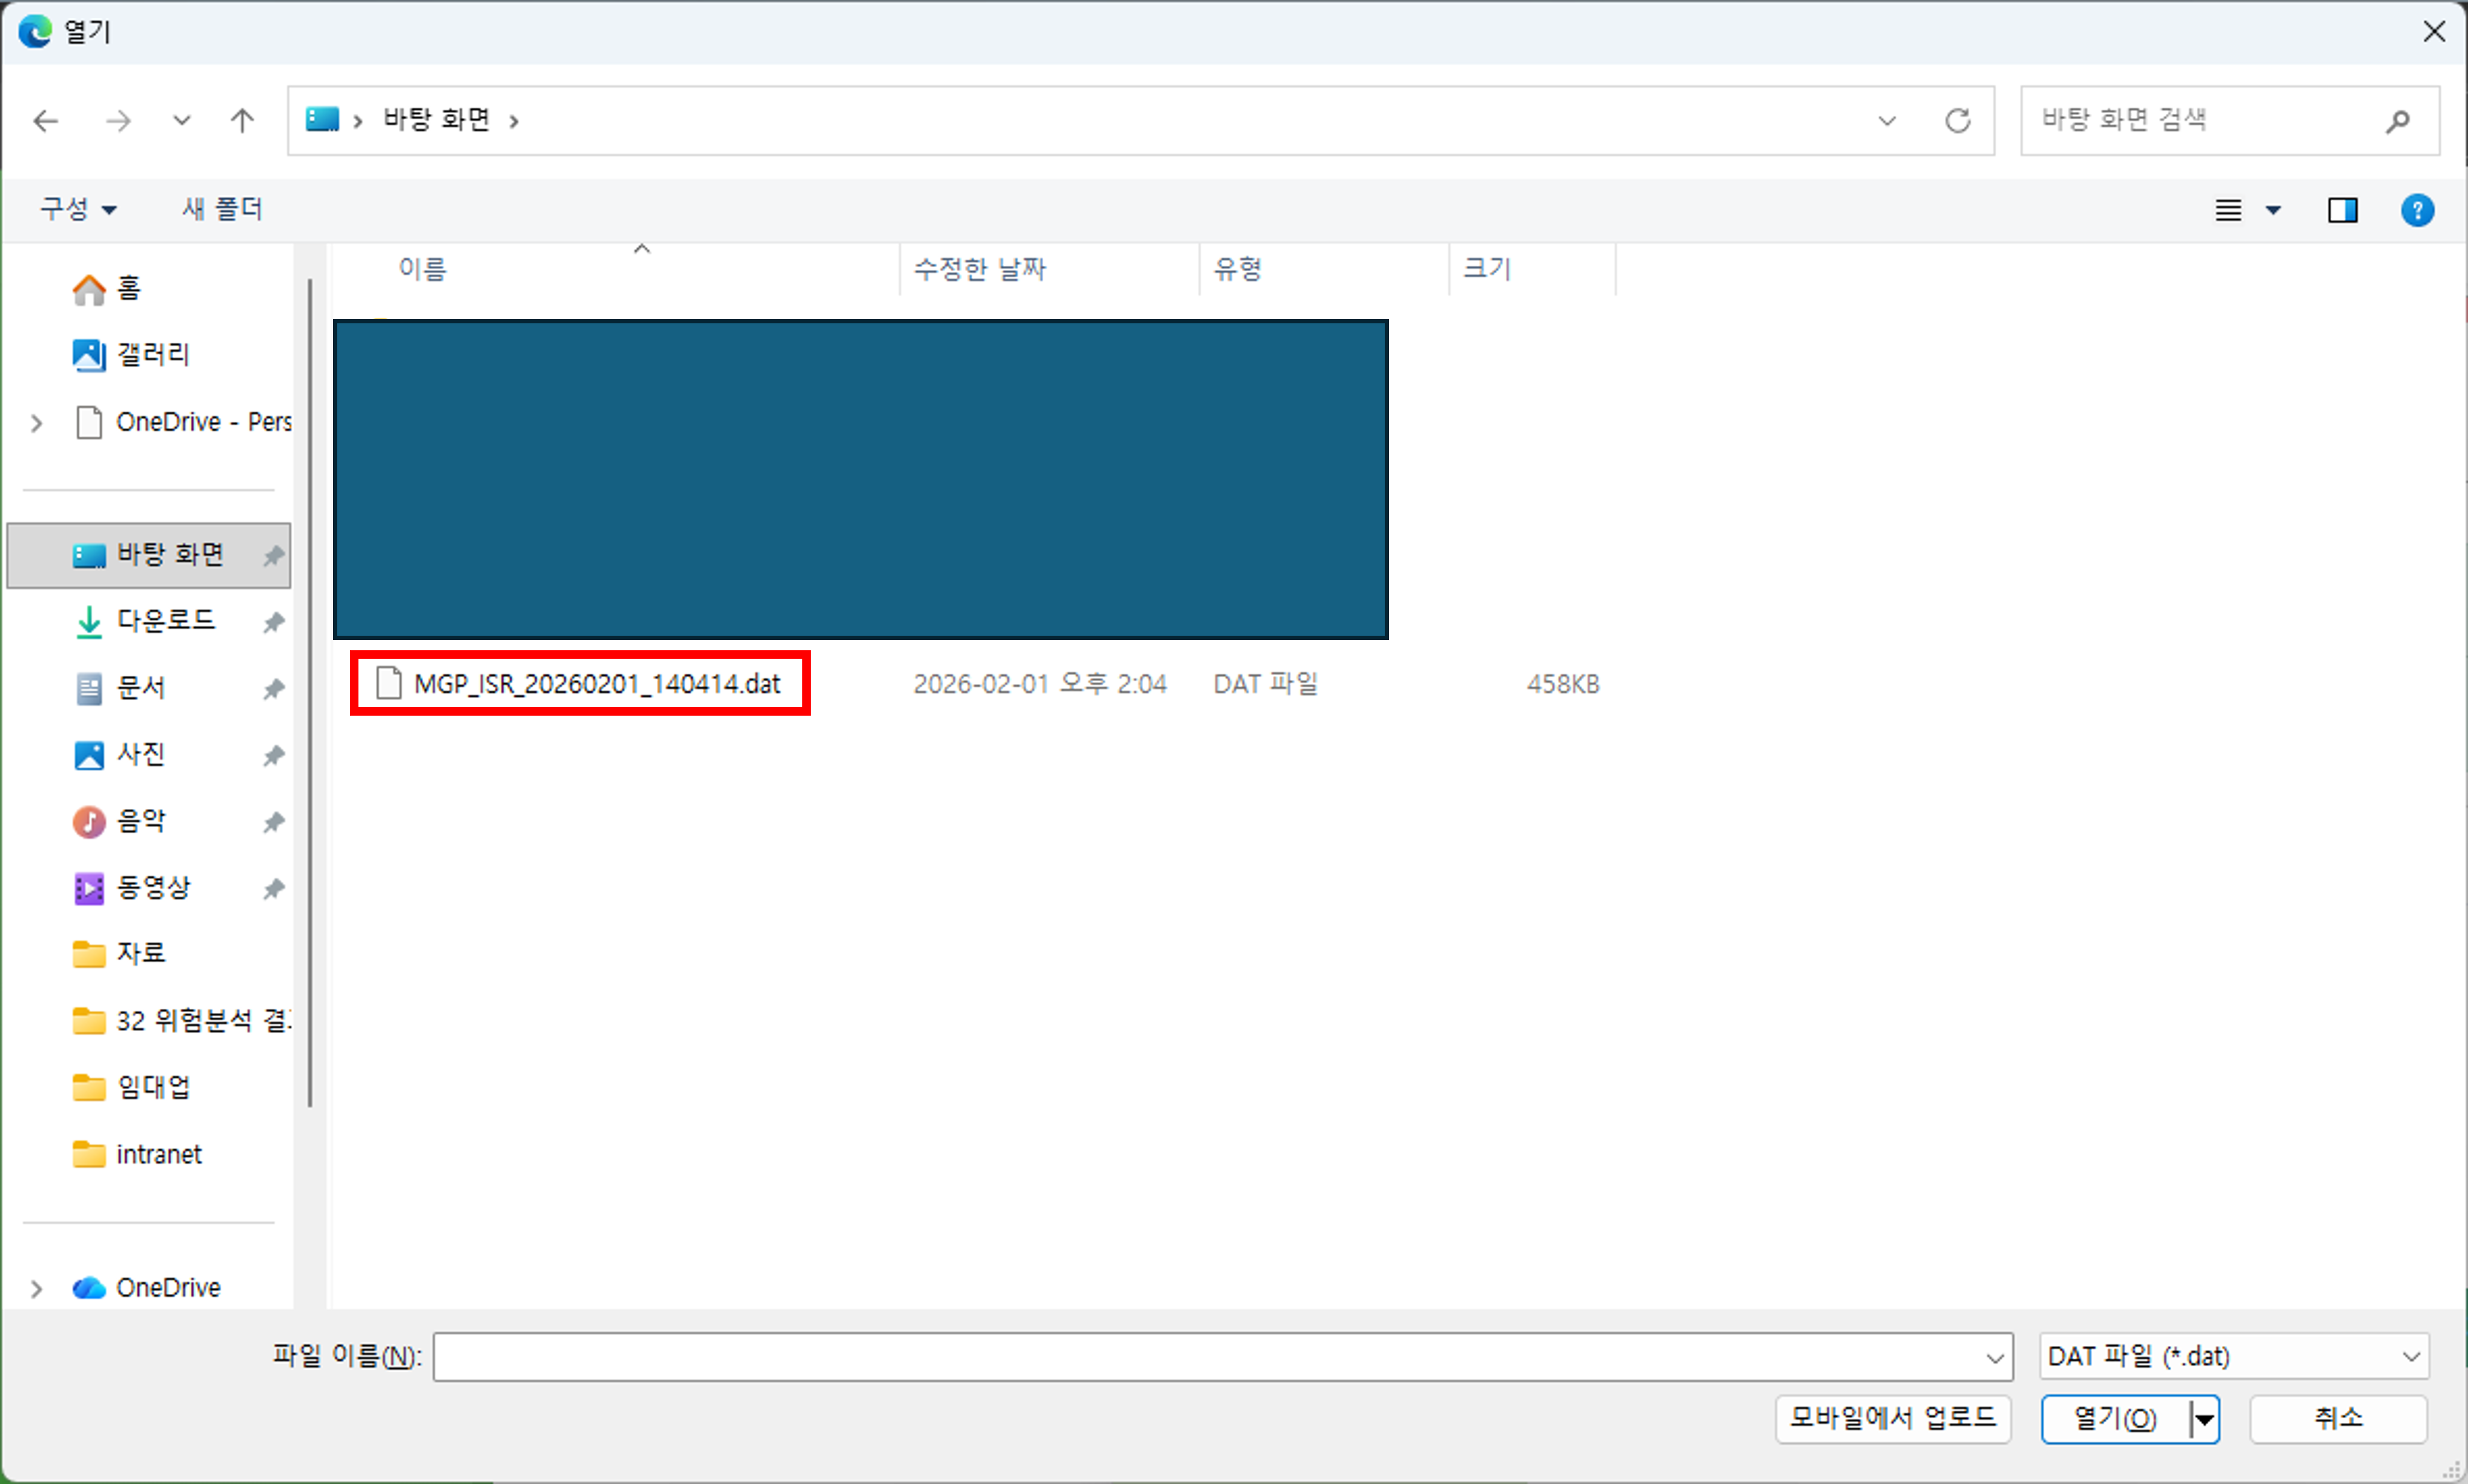Toggle the preview pane icon
The width and height of the screenshot is (2468, 1484).
pyautogui.click(x=2343, y=210)
